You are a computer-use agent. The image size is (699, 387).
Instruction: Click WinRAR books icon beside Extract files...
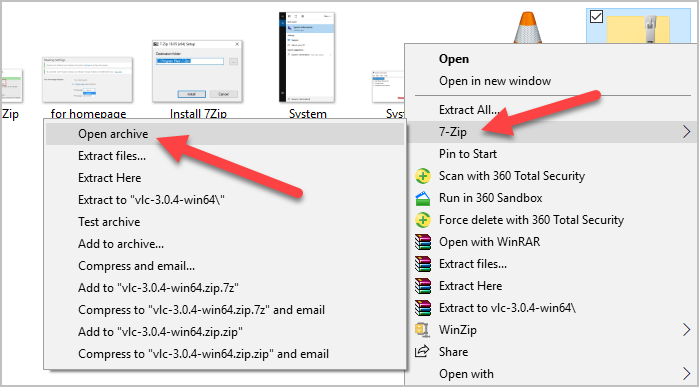coord(423,264)
